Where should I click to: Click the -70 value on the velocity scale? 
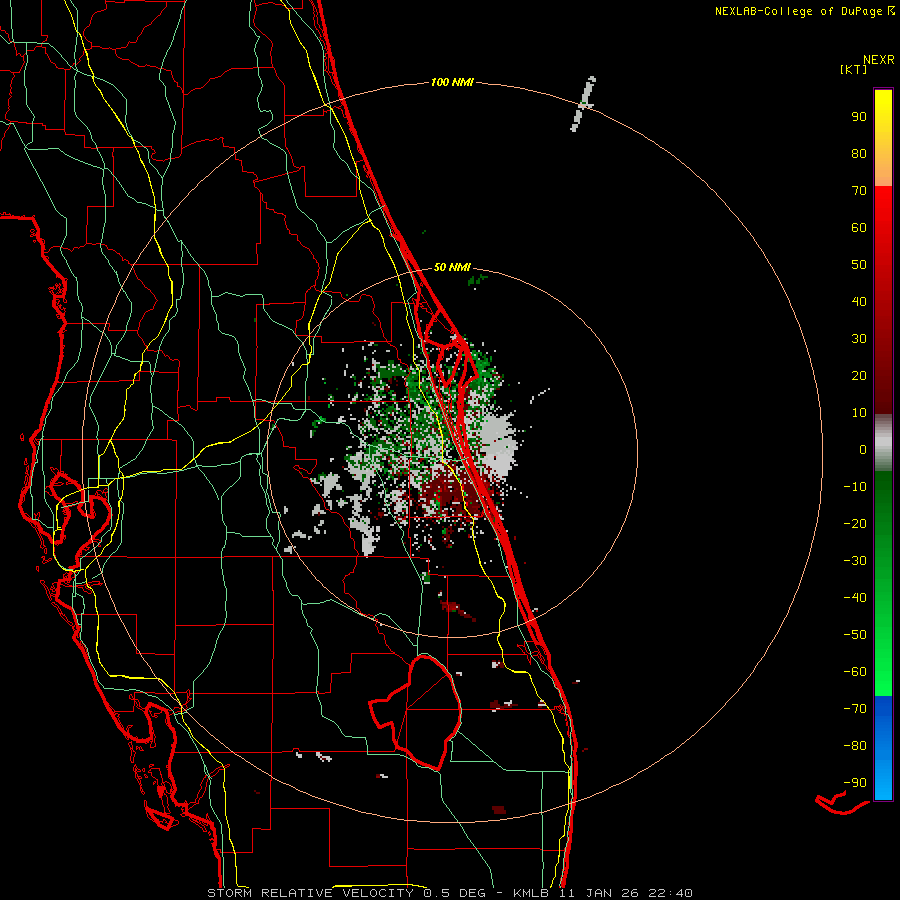pos(855,709)
